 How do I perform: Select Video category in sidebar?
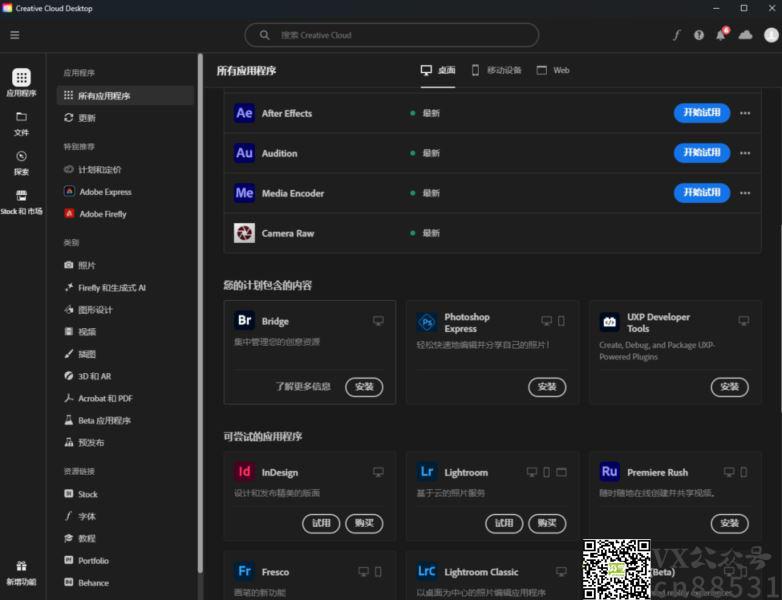(x=80, y=332)
